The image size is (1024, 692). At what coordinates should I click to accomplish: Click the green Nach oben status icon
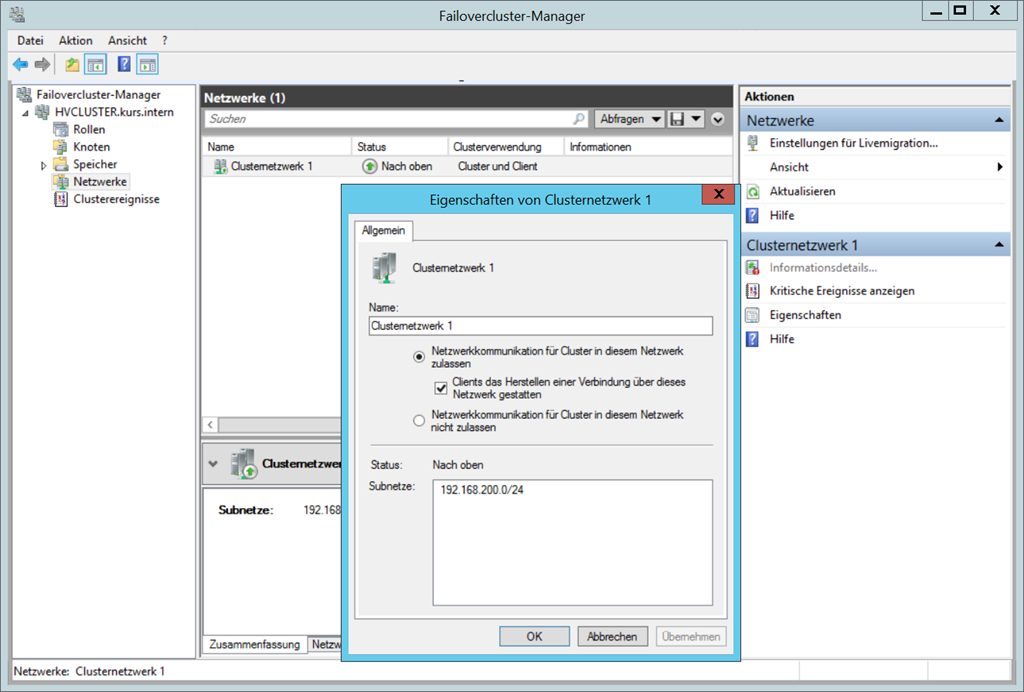tap(370, 166)
